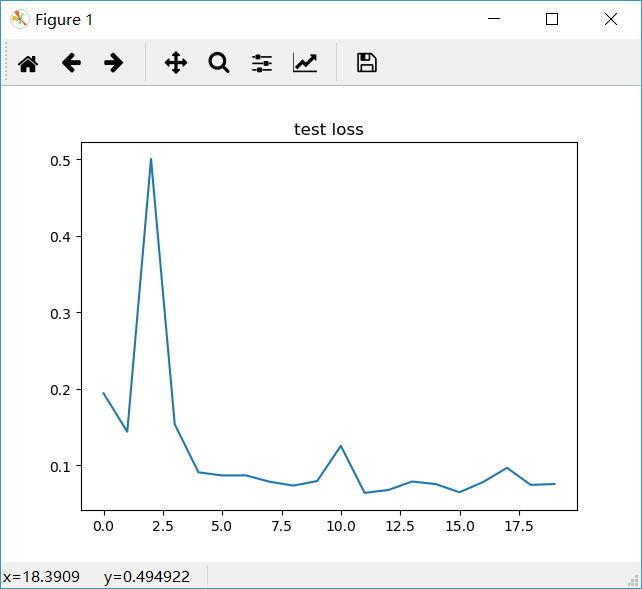
Task: Click the y-axis tick label 0.2
Action: [60, 390]
